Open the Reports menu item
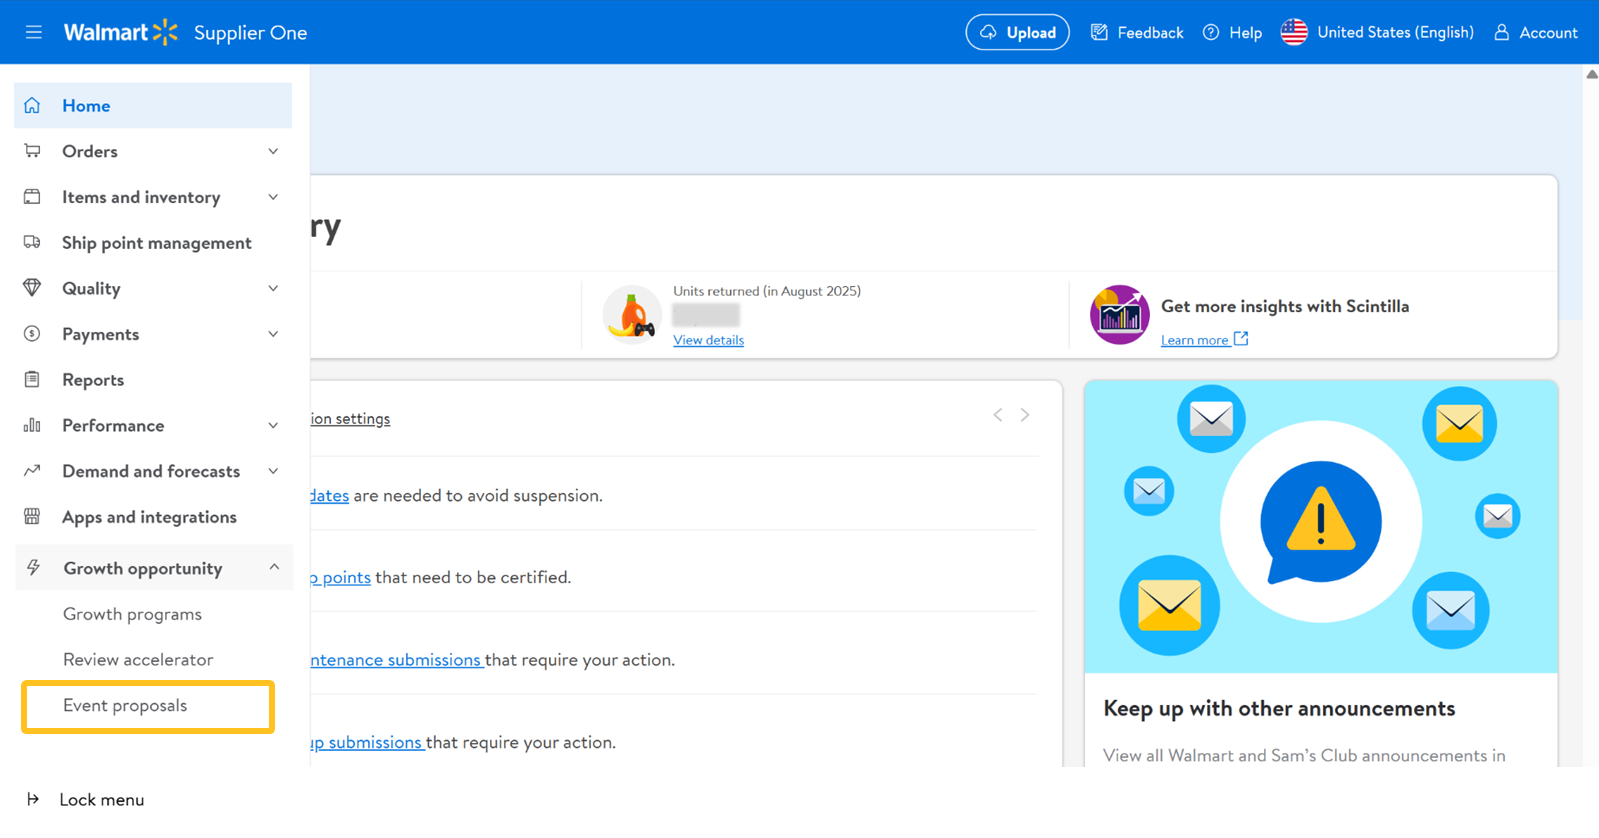Screen dimensions: 1599x838 (93, 380)
